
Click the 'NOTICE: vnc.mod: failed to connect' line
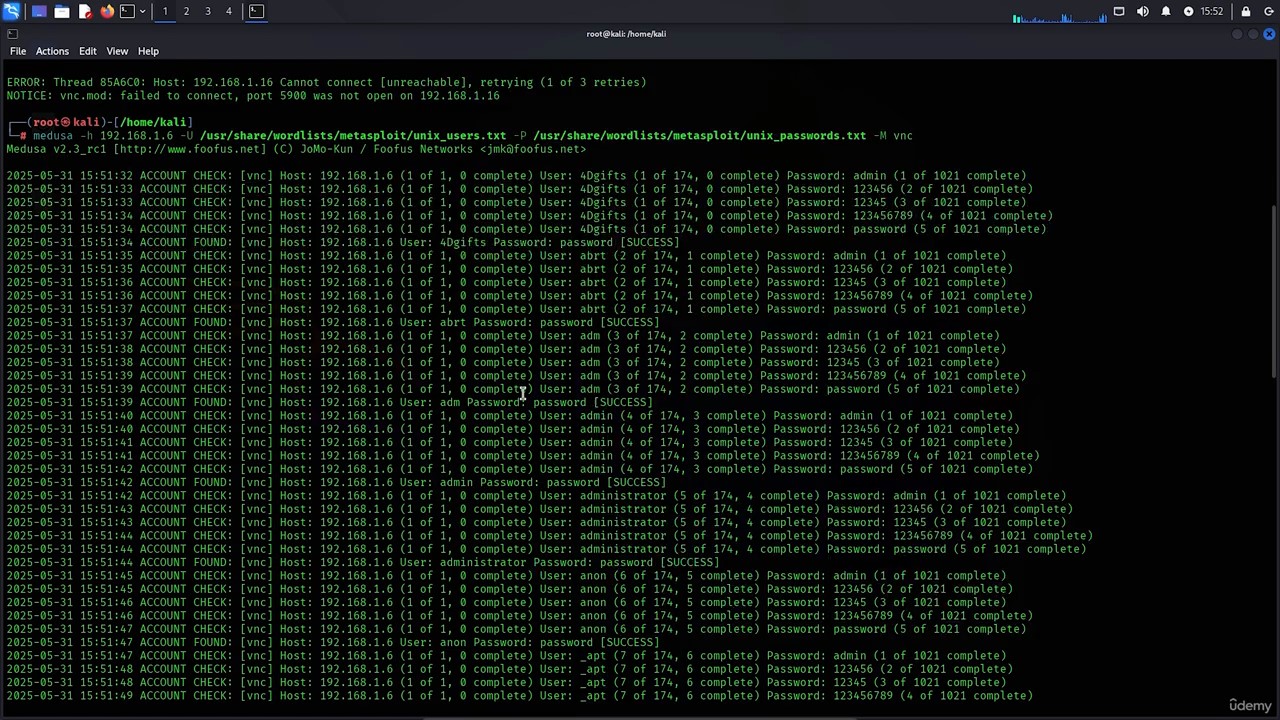(253, 96)
